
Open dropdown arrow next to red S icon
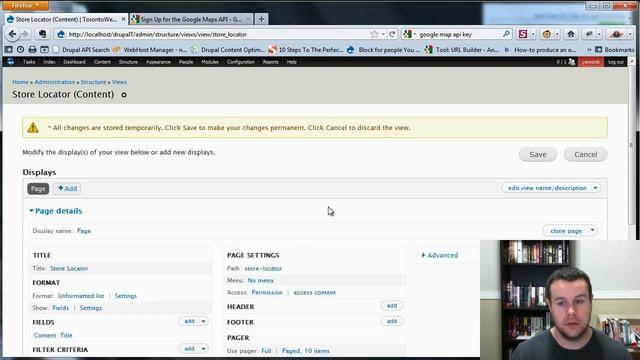pyautogui.click(x=533, y=34)
